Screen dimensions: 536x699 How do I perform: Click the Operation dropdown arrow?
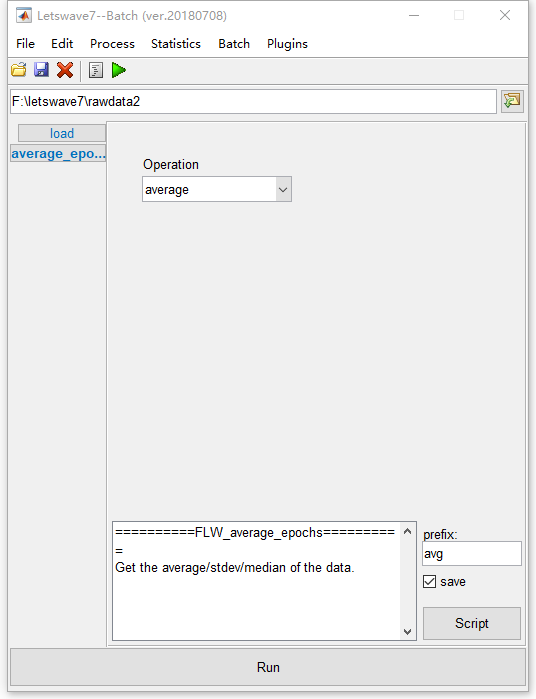coord(283,189)
